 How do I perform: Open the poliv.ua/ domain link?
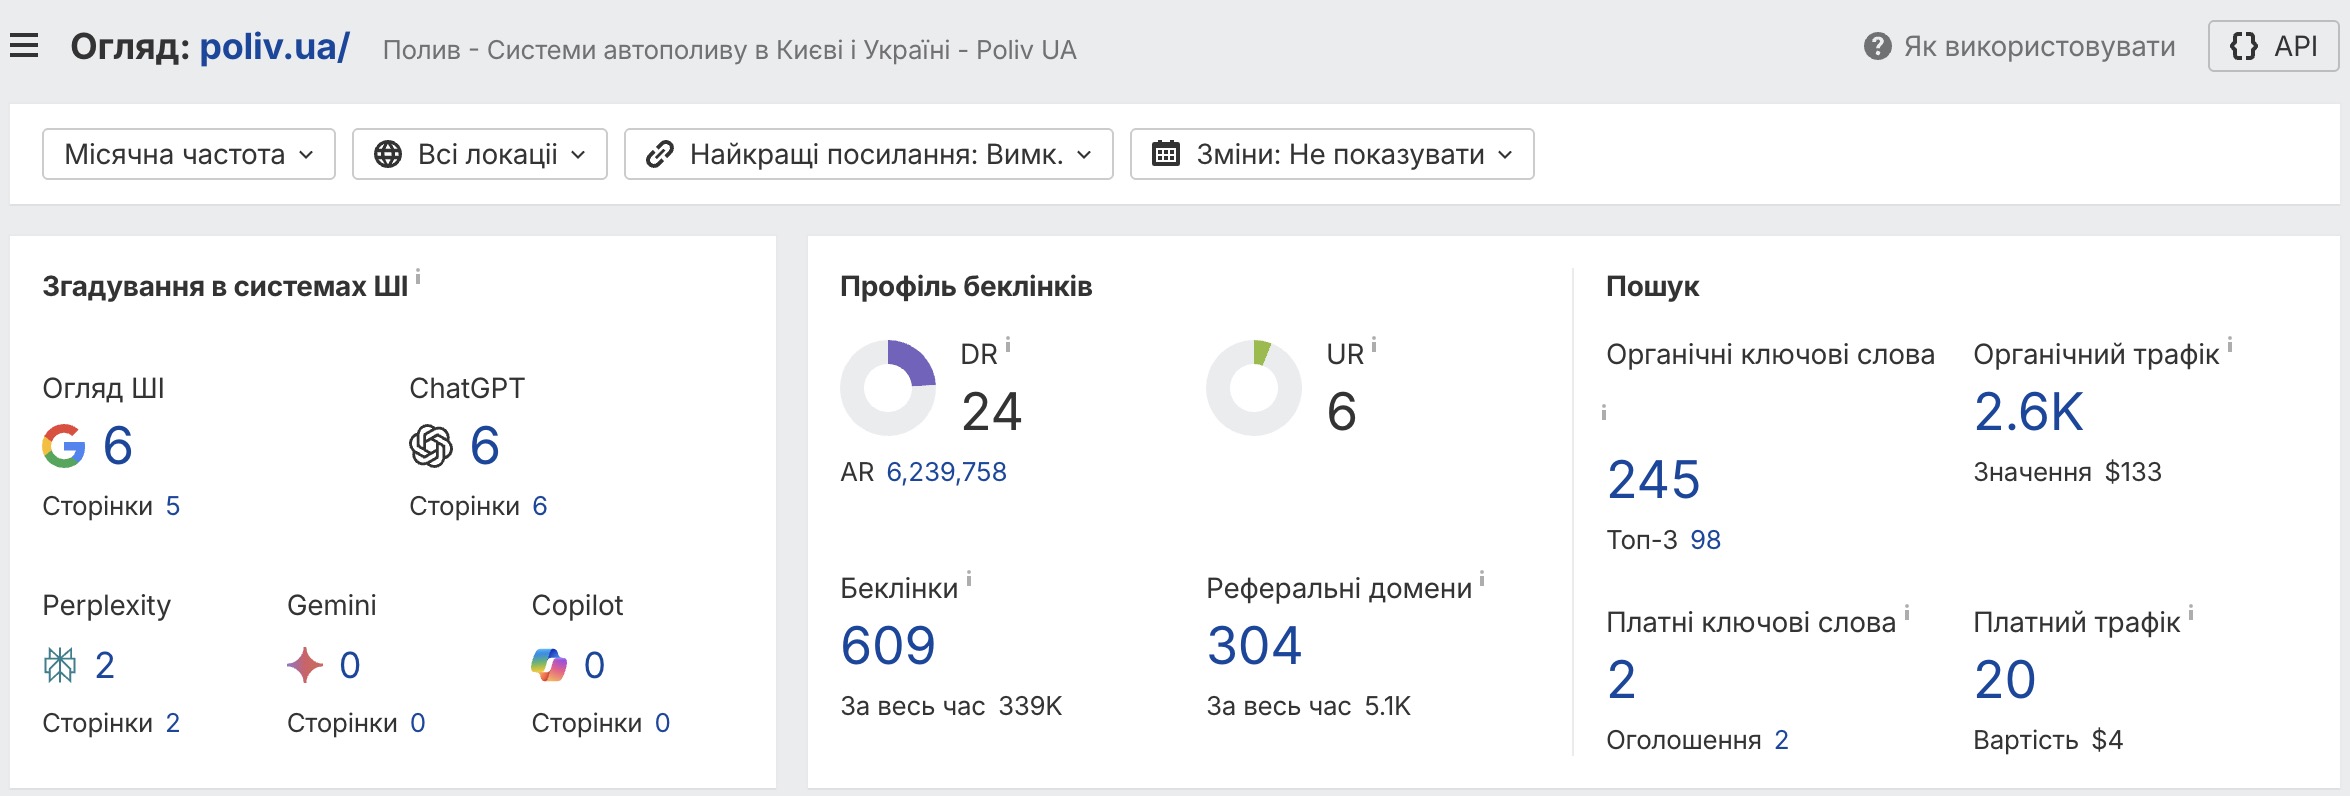click(274, 47)
